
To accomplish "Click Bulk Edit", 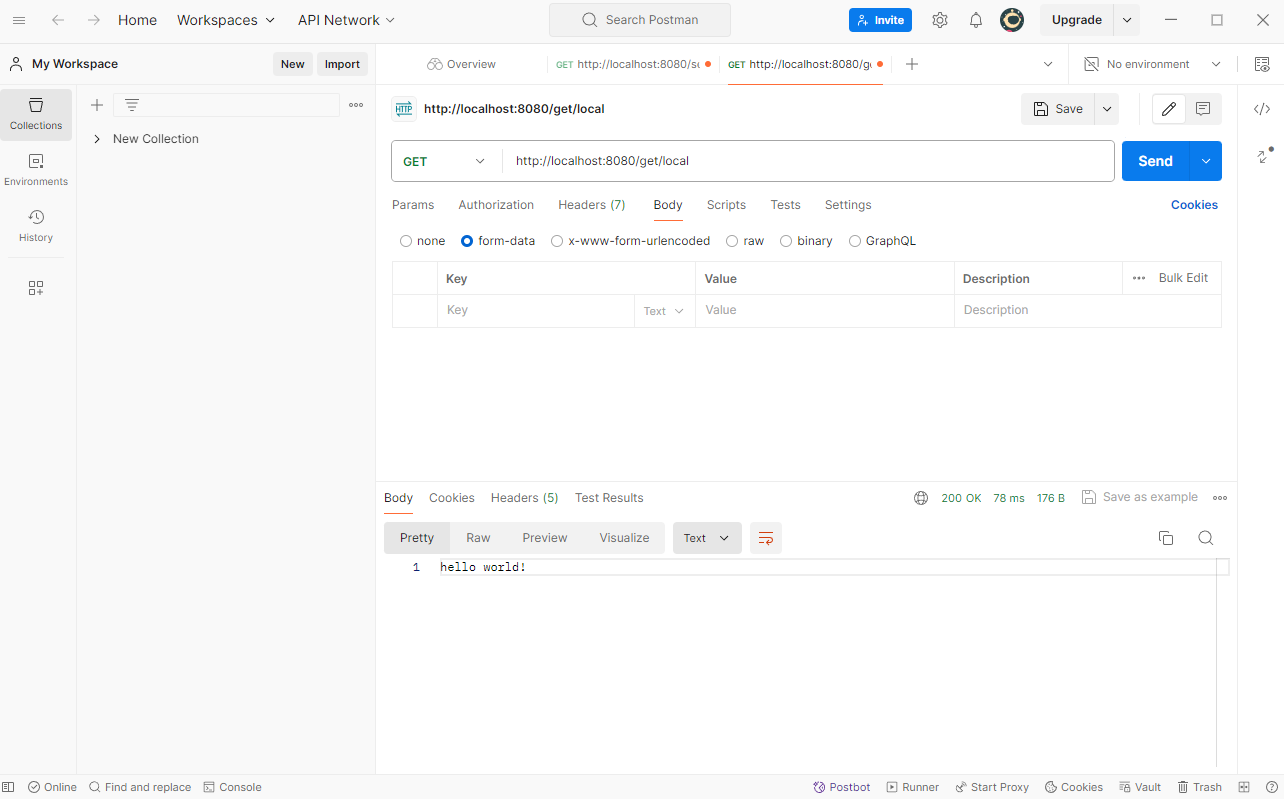I will (1183, 278).
